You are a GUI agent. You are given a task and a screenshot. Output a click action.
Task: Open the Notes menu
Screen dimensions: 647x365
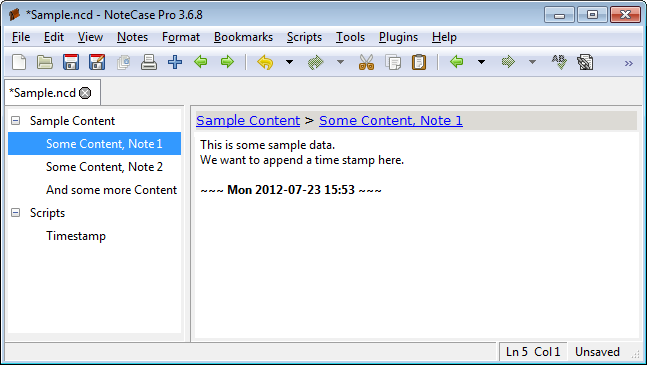pos(132,37)
